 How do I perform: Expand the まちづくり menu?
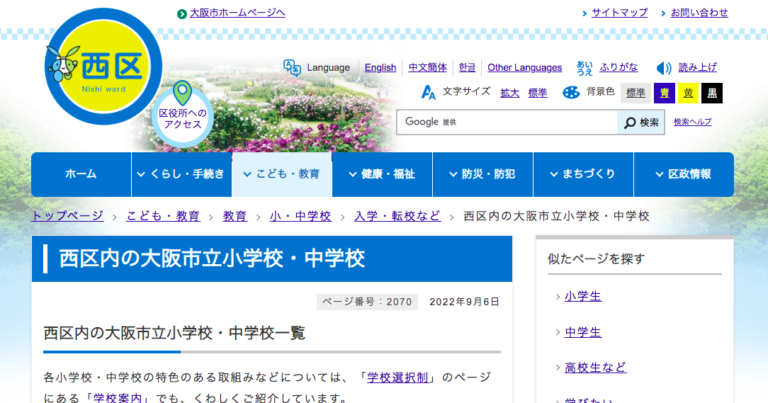coord(583,174)
